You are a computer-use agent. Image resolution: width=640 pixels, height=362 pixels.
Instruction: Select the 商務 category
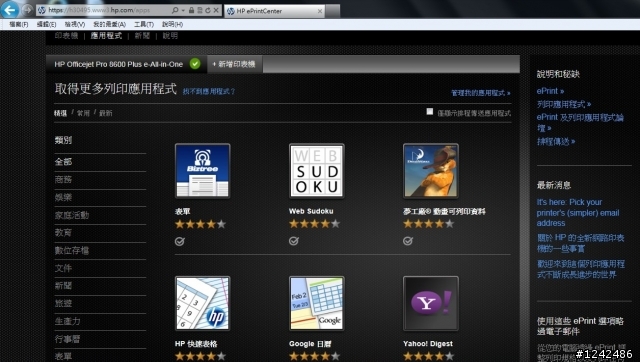pos(63,180)
